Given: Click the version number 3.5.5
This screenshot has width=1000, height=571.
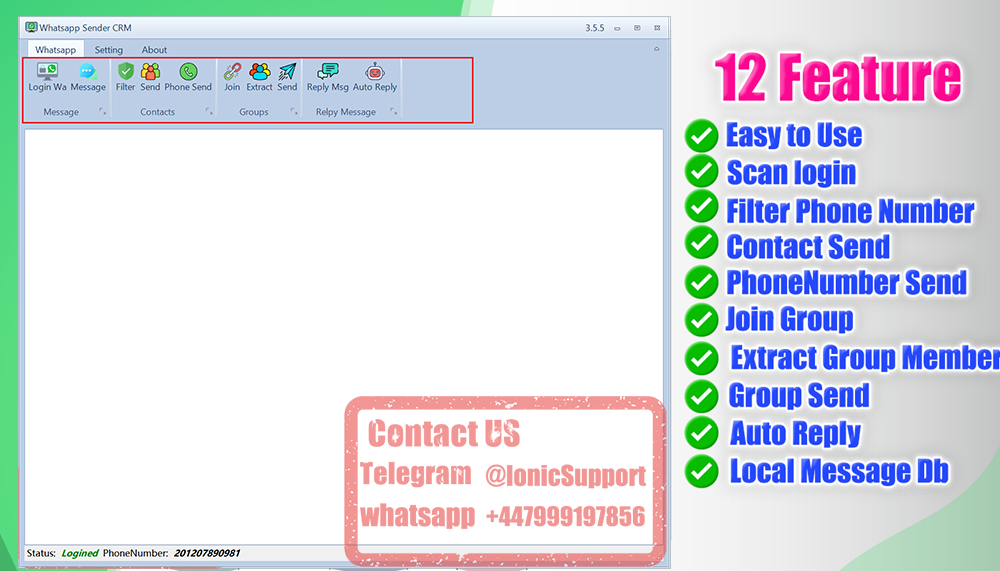Looking at the screenshot, I should tap(594, 28).
